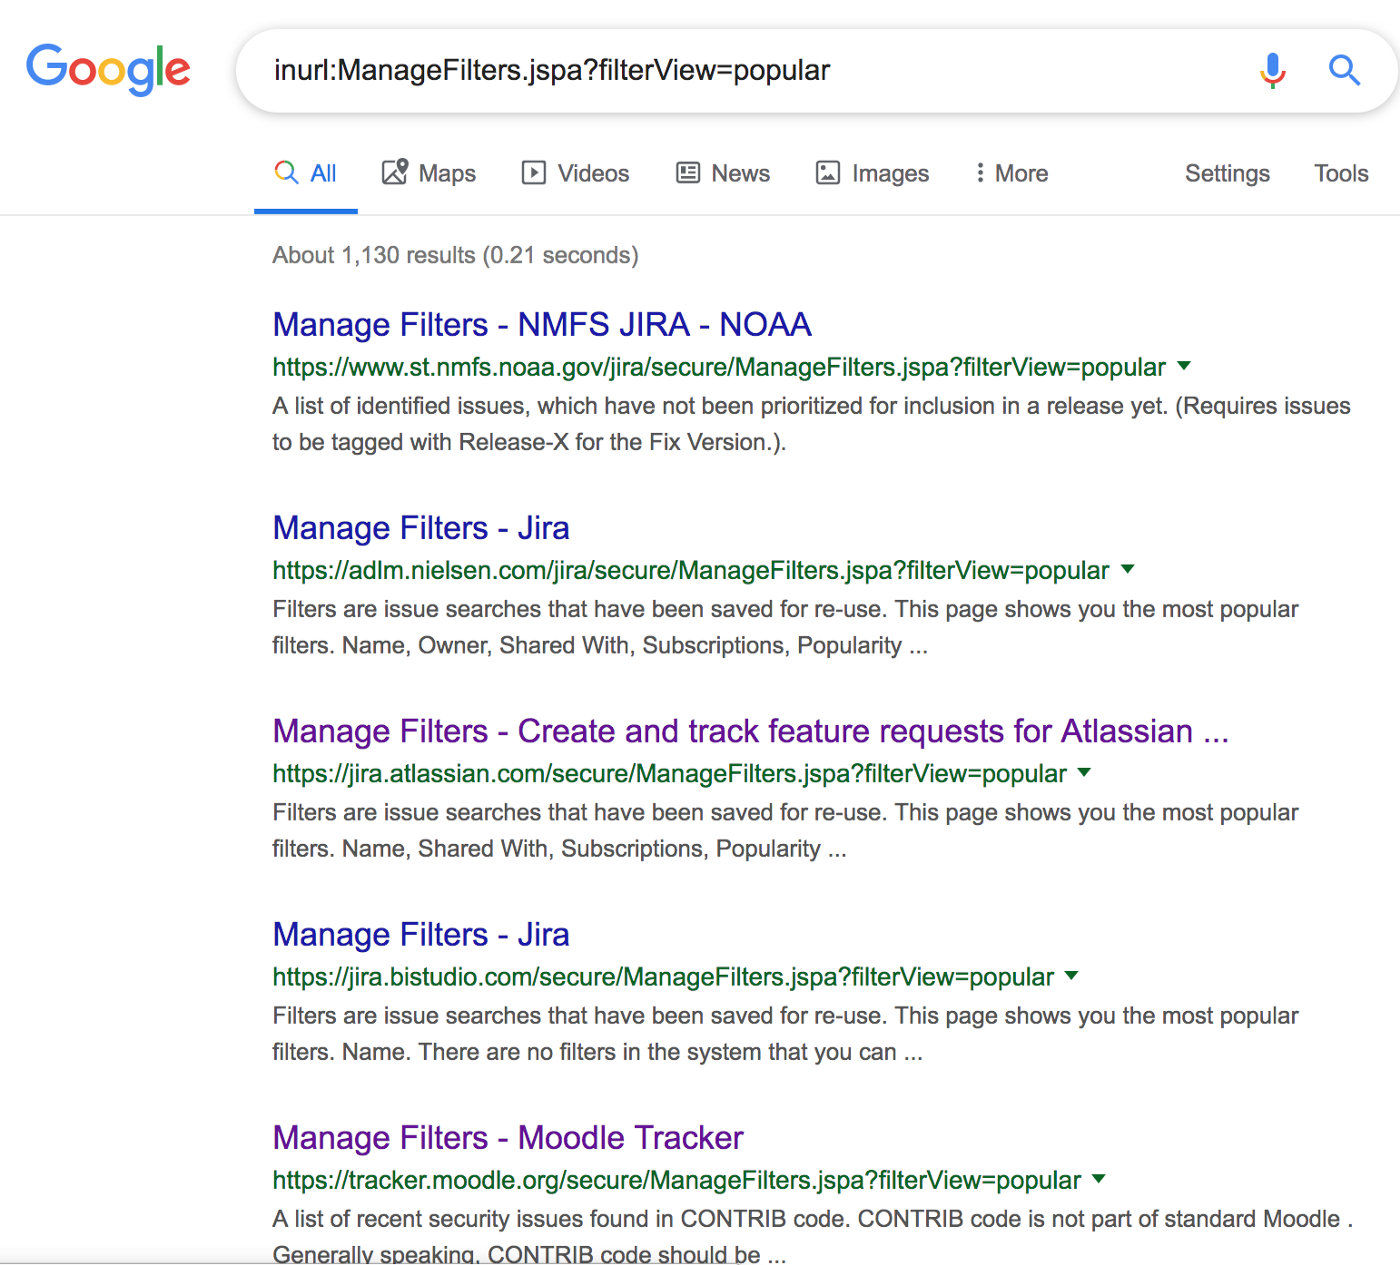Open the Manage Filters - NMFS JIRA - NOAA result
1400x1265 pixels.
coord(542,325)
